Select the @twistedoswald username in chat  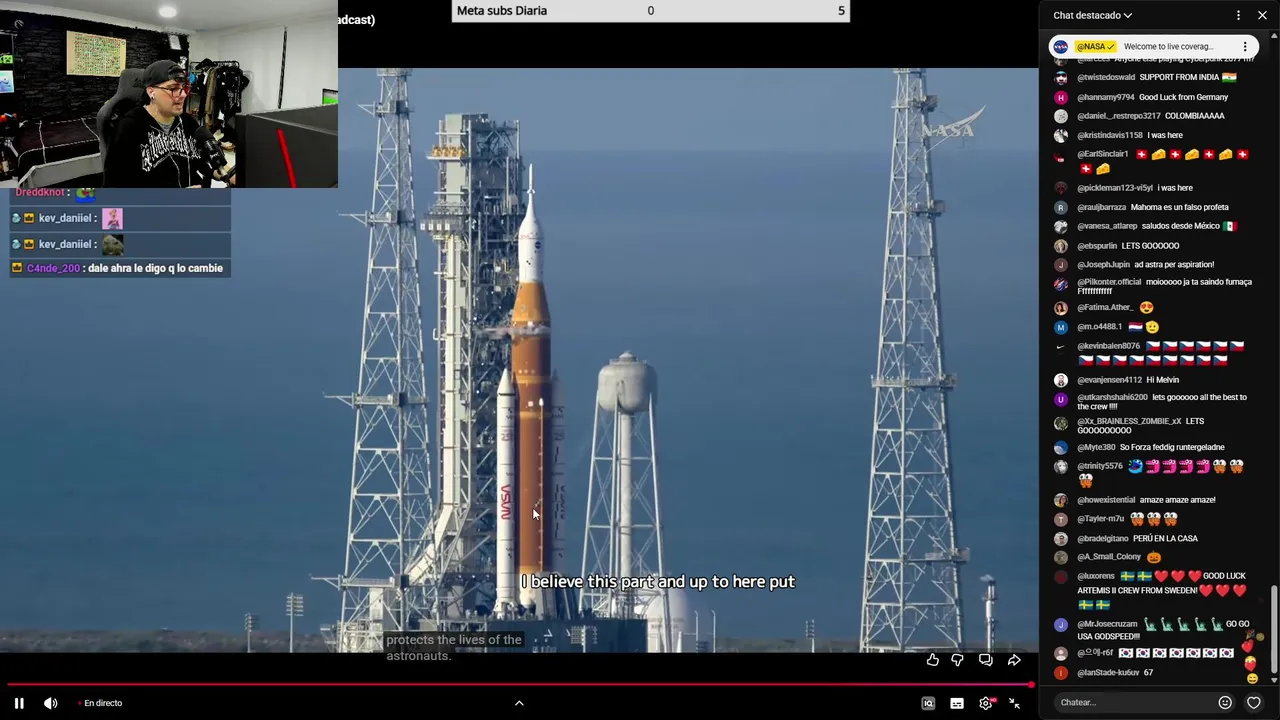click(x=1106, y=77)
